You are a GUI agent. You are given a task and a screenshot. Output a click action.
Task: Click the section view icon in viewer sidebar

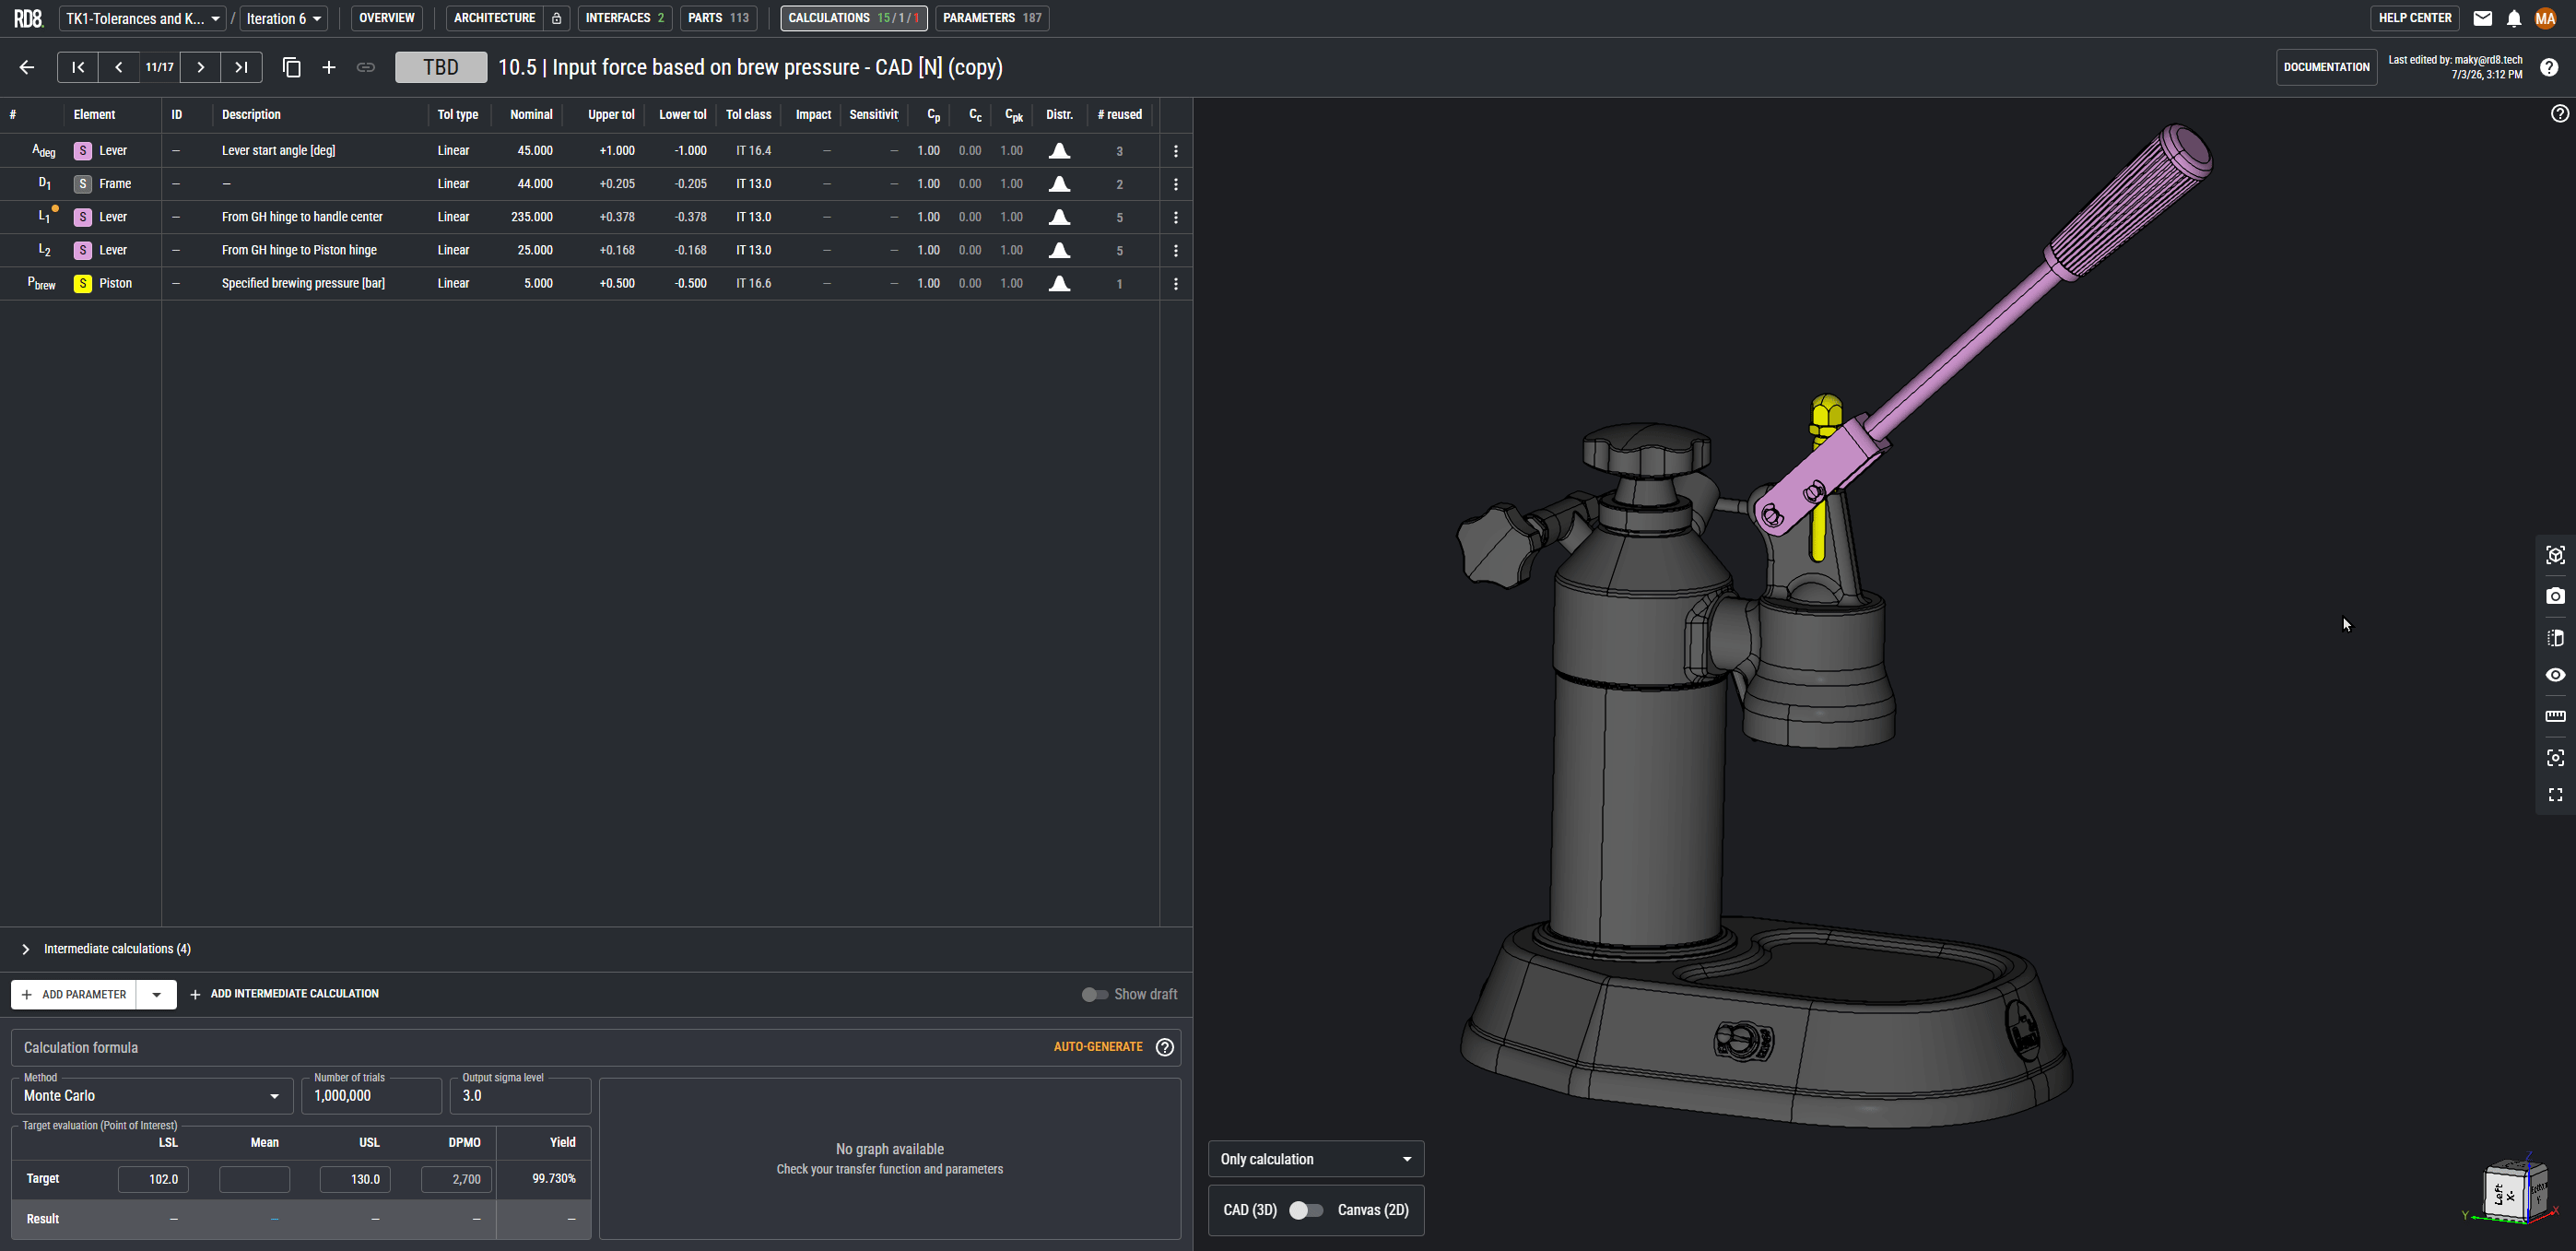click(2555, 638)
